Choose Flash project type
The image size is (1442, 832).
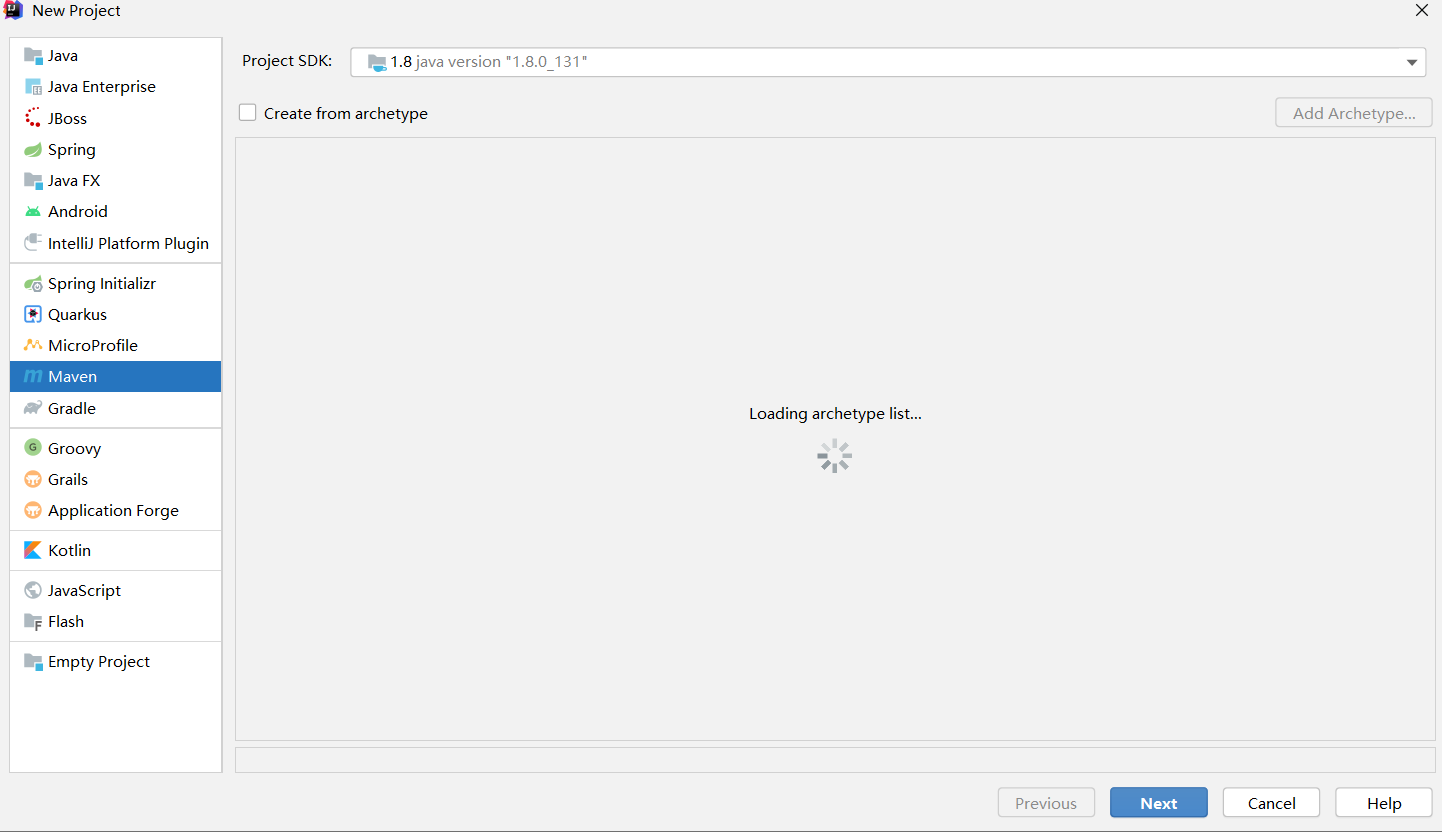(x=115, y=622)
